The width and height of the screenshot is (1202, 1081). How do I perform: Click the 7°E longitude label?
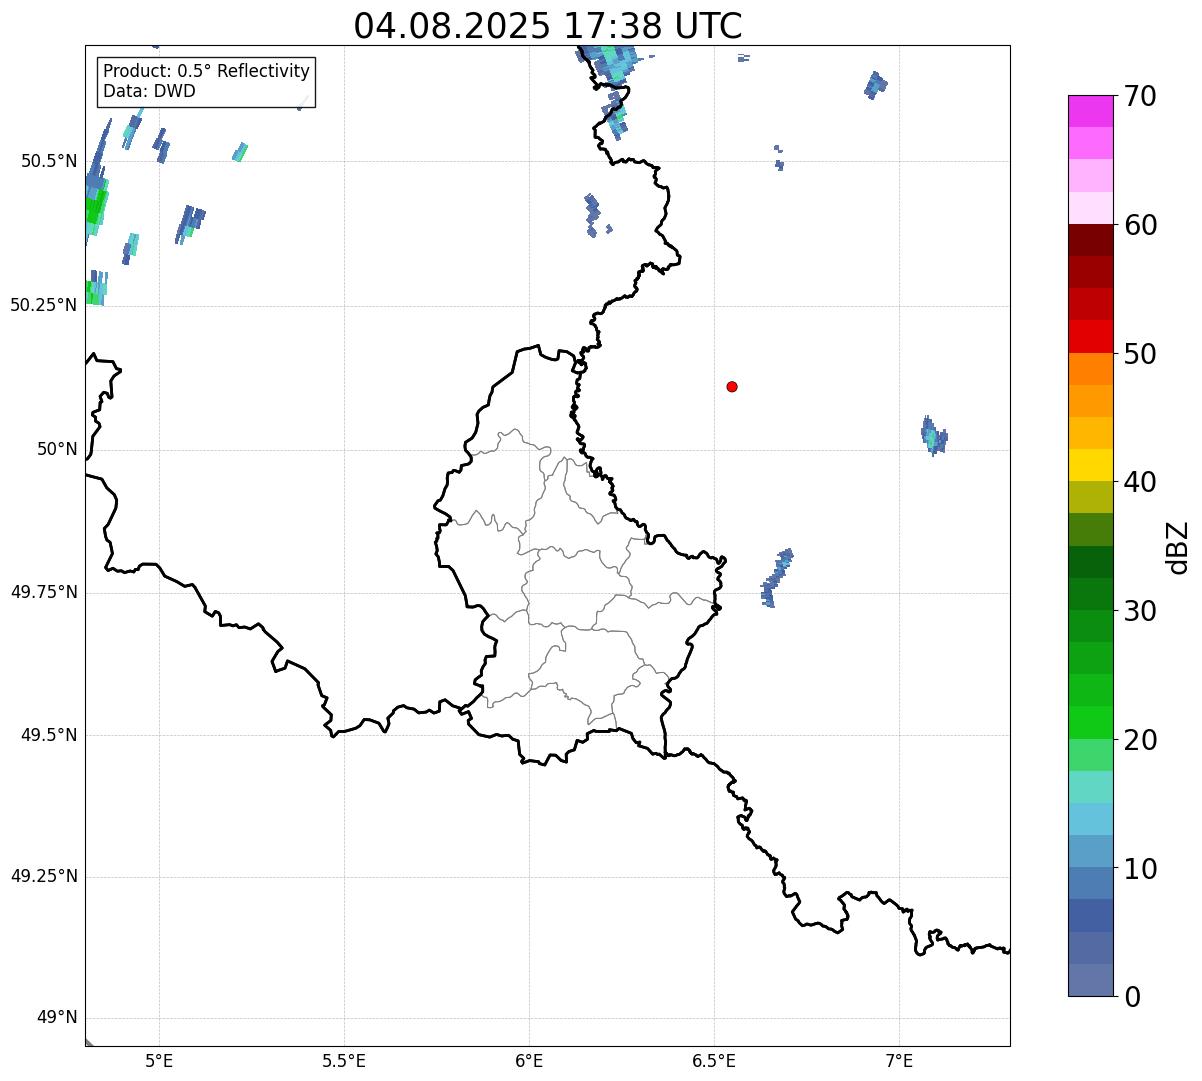899,1060
